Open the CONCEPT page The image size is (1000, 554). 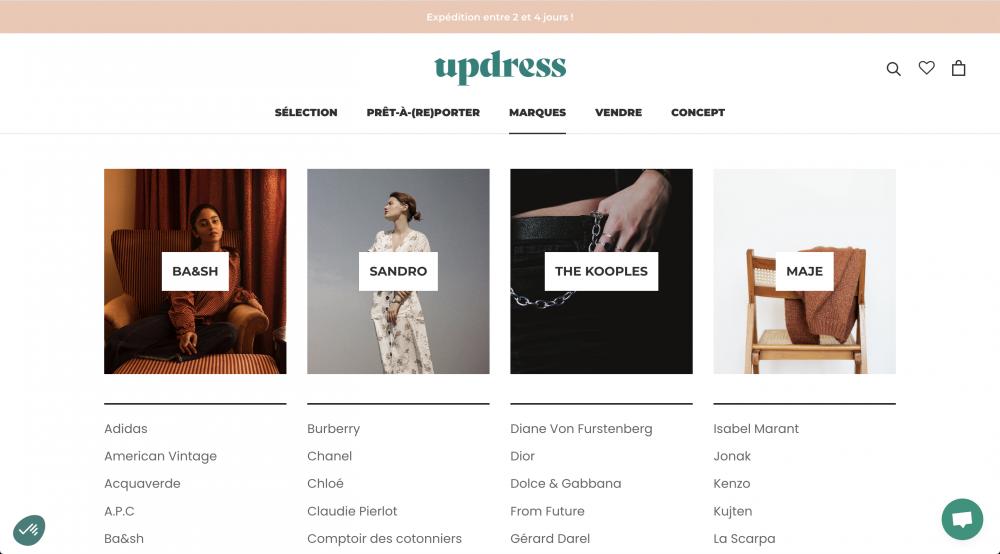click(698, 112)
